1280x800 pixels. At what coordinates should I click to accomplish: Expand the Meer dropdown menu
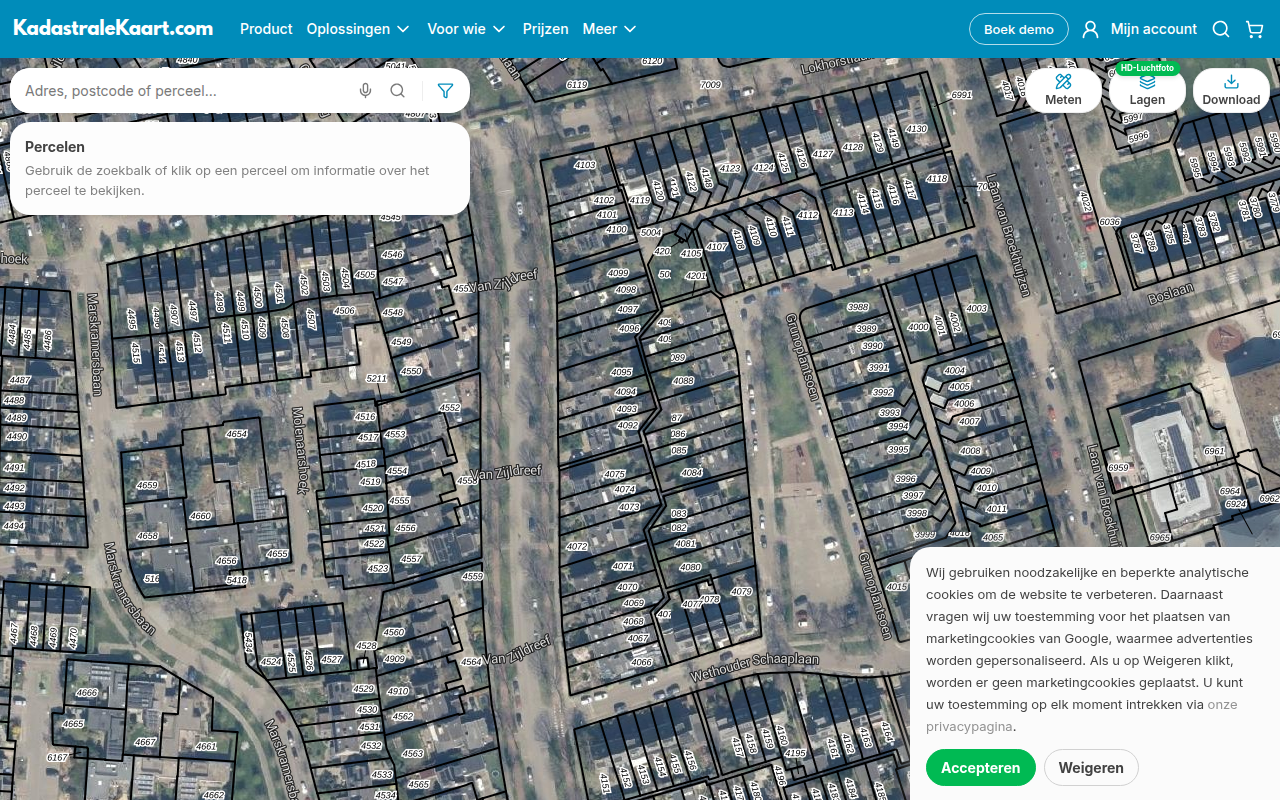pos(609,29)
